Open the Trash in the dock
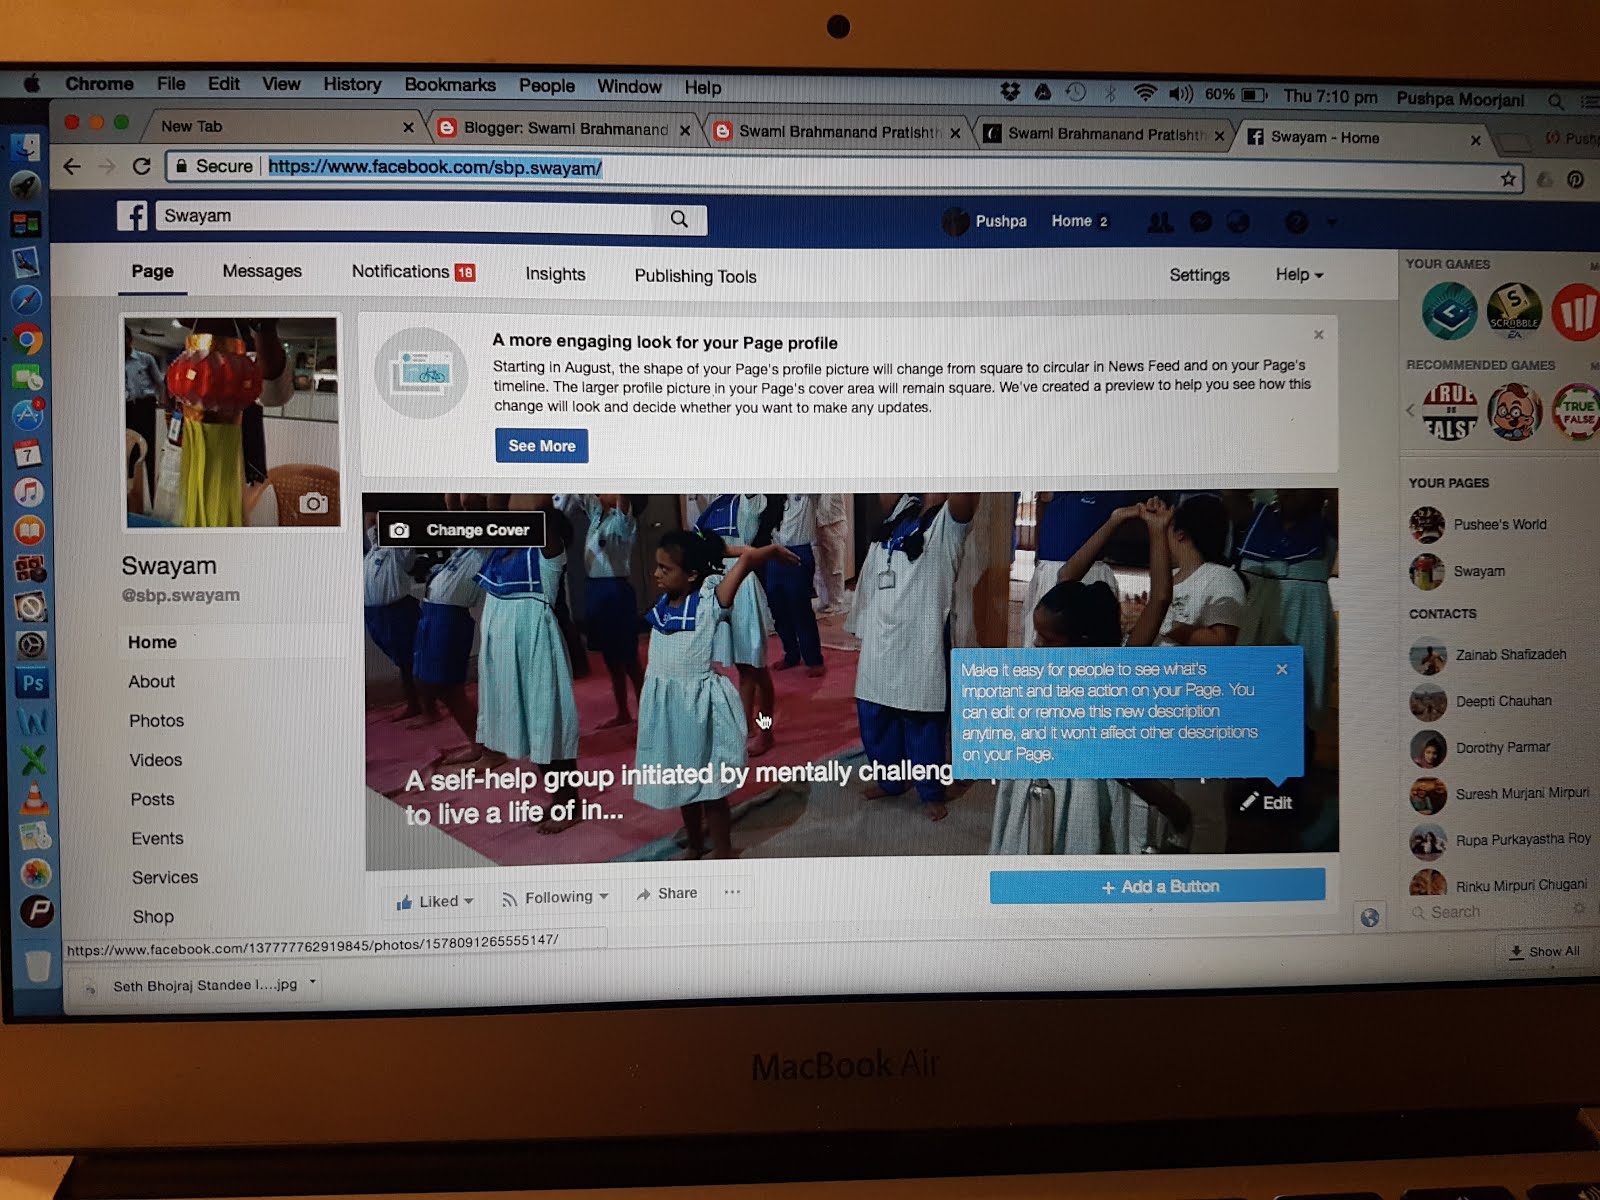Viewport: 1600px width, 1200px height. (x=37, y=965)
